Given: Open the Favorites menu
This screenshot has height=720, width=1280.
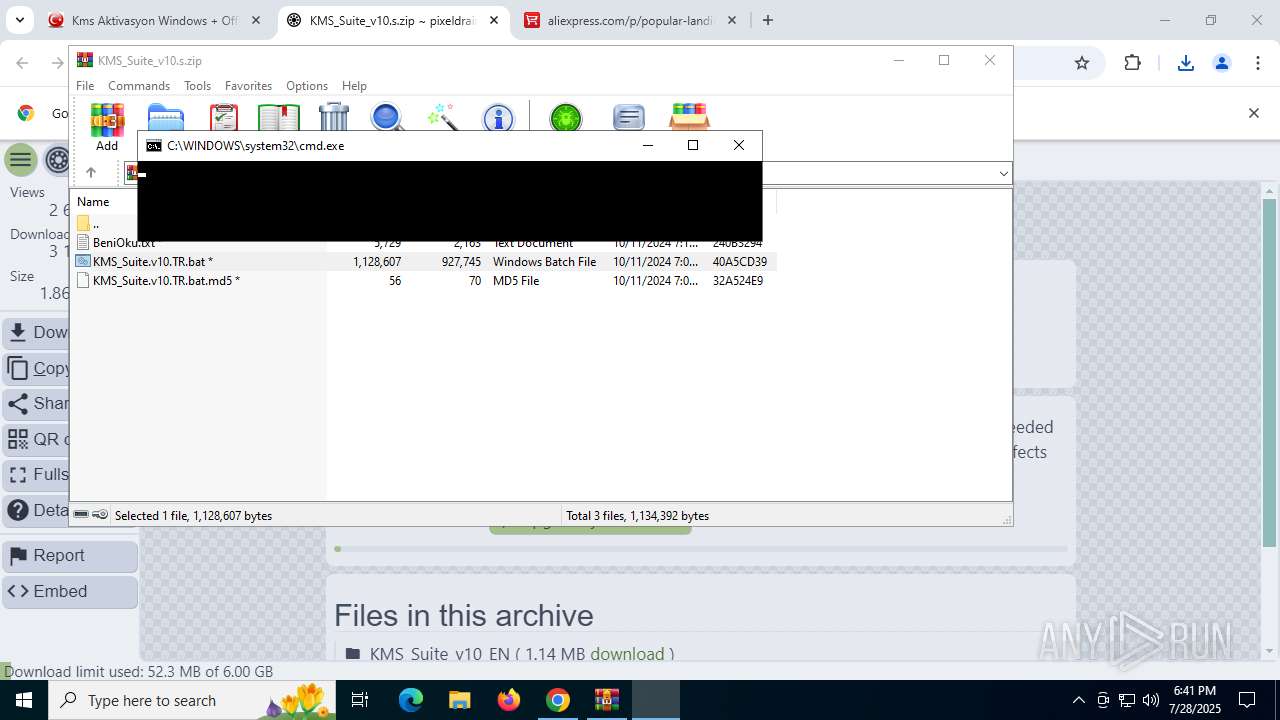Looking at the screenshot, I should click(248, 86).
